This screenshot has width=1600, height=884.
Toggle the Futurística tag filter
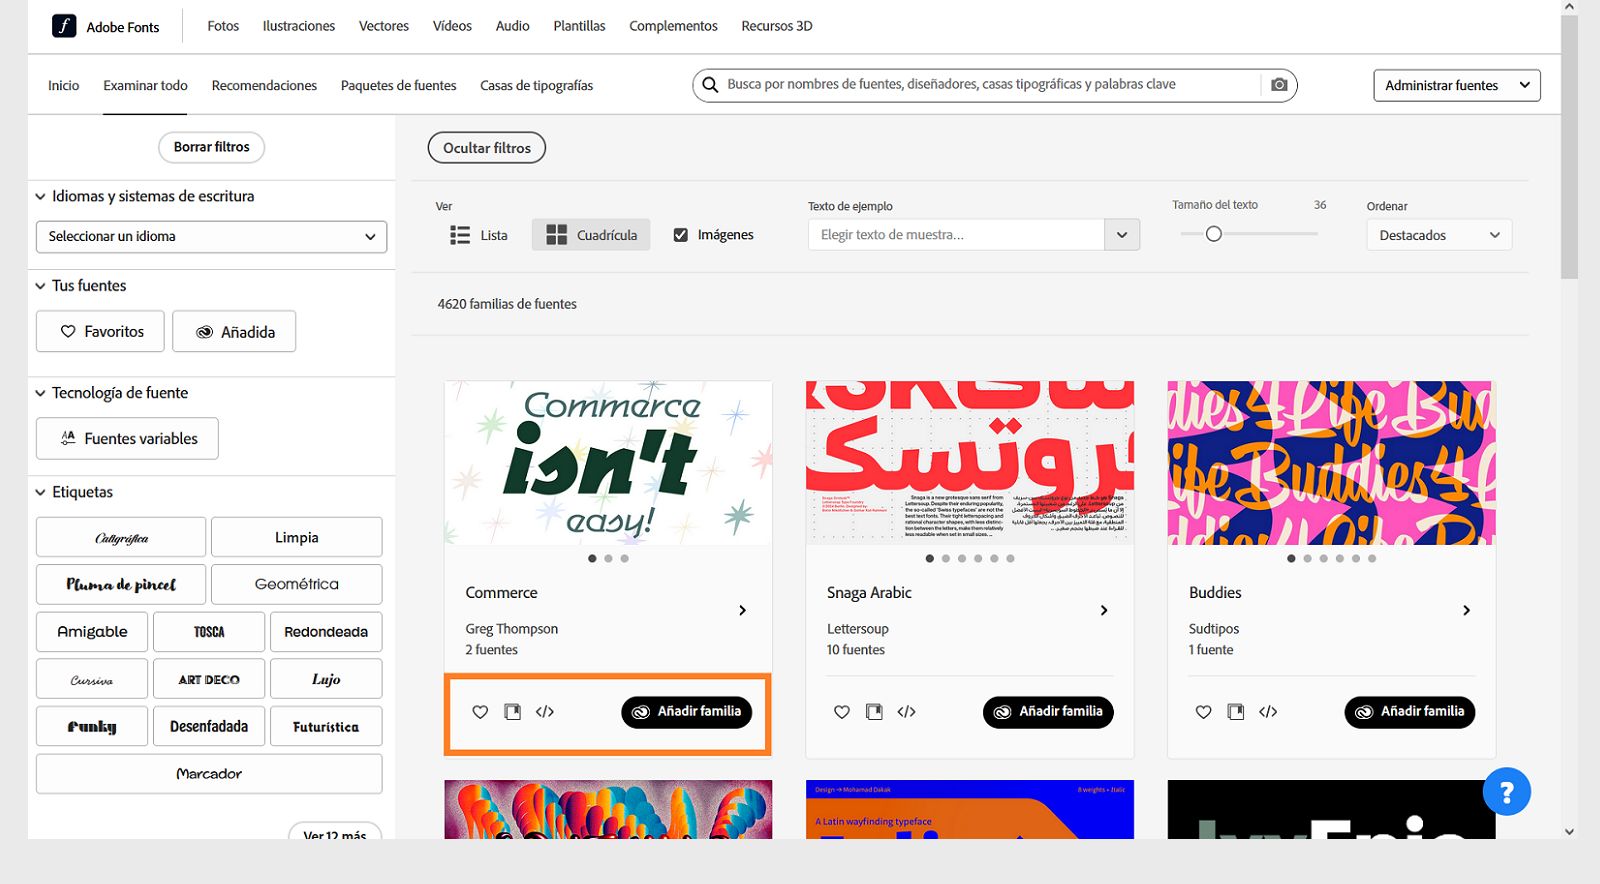click(326, 726)
